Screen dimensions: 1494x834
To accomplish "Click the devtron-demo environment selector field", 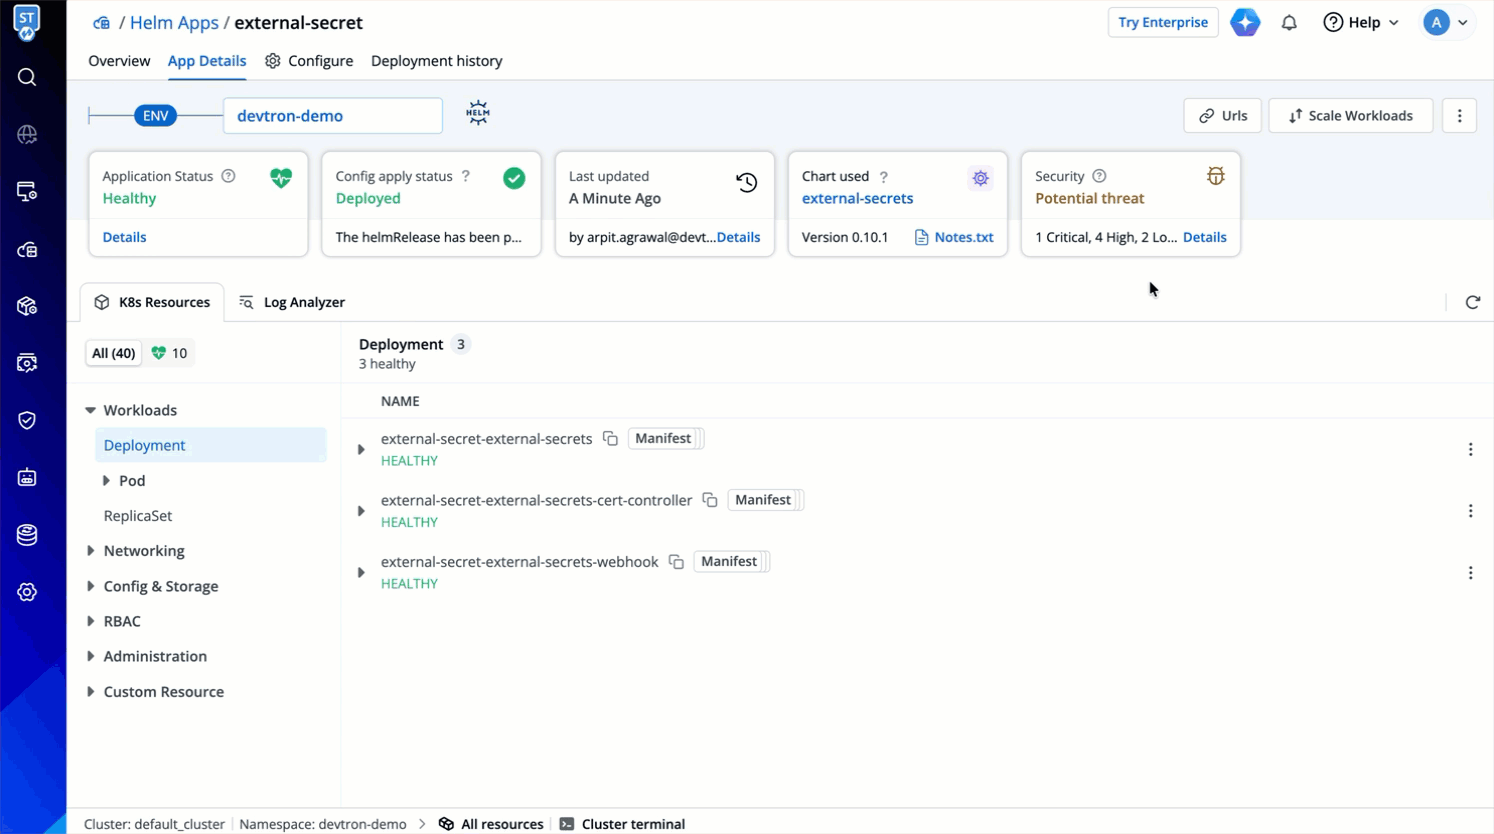I will 332,116.
